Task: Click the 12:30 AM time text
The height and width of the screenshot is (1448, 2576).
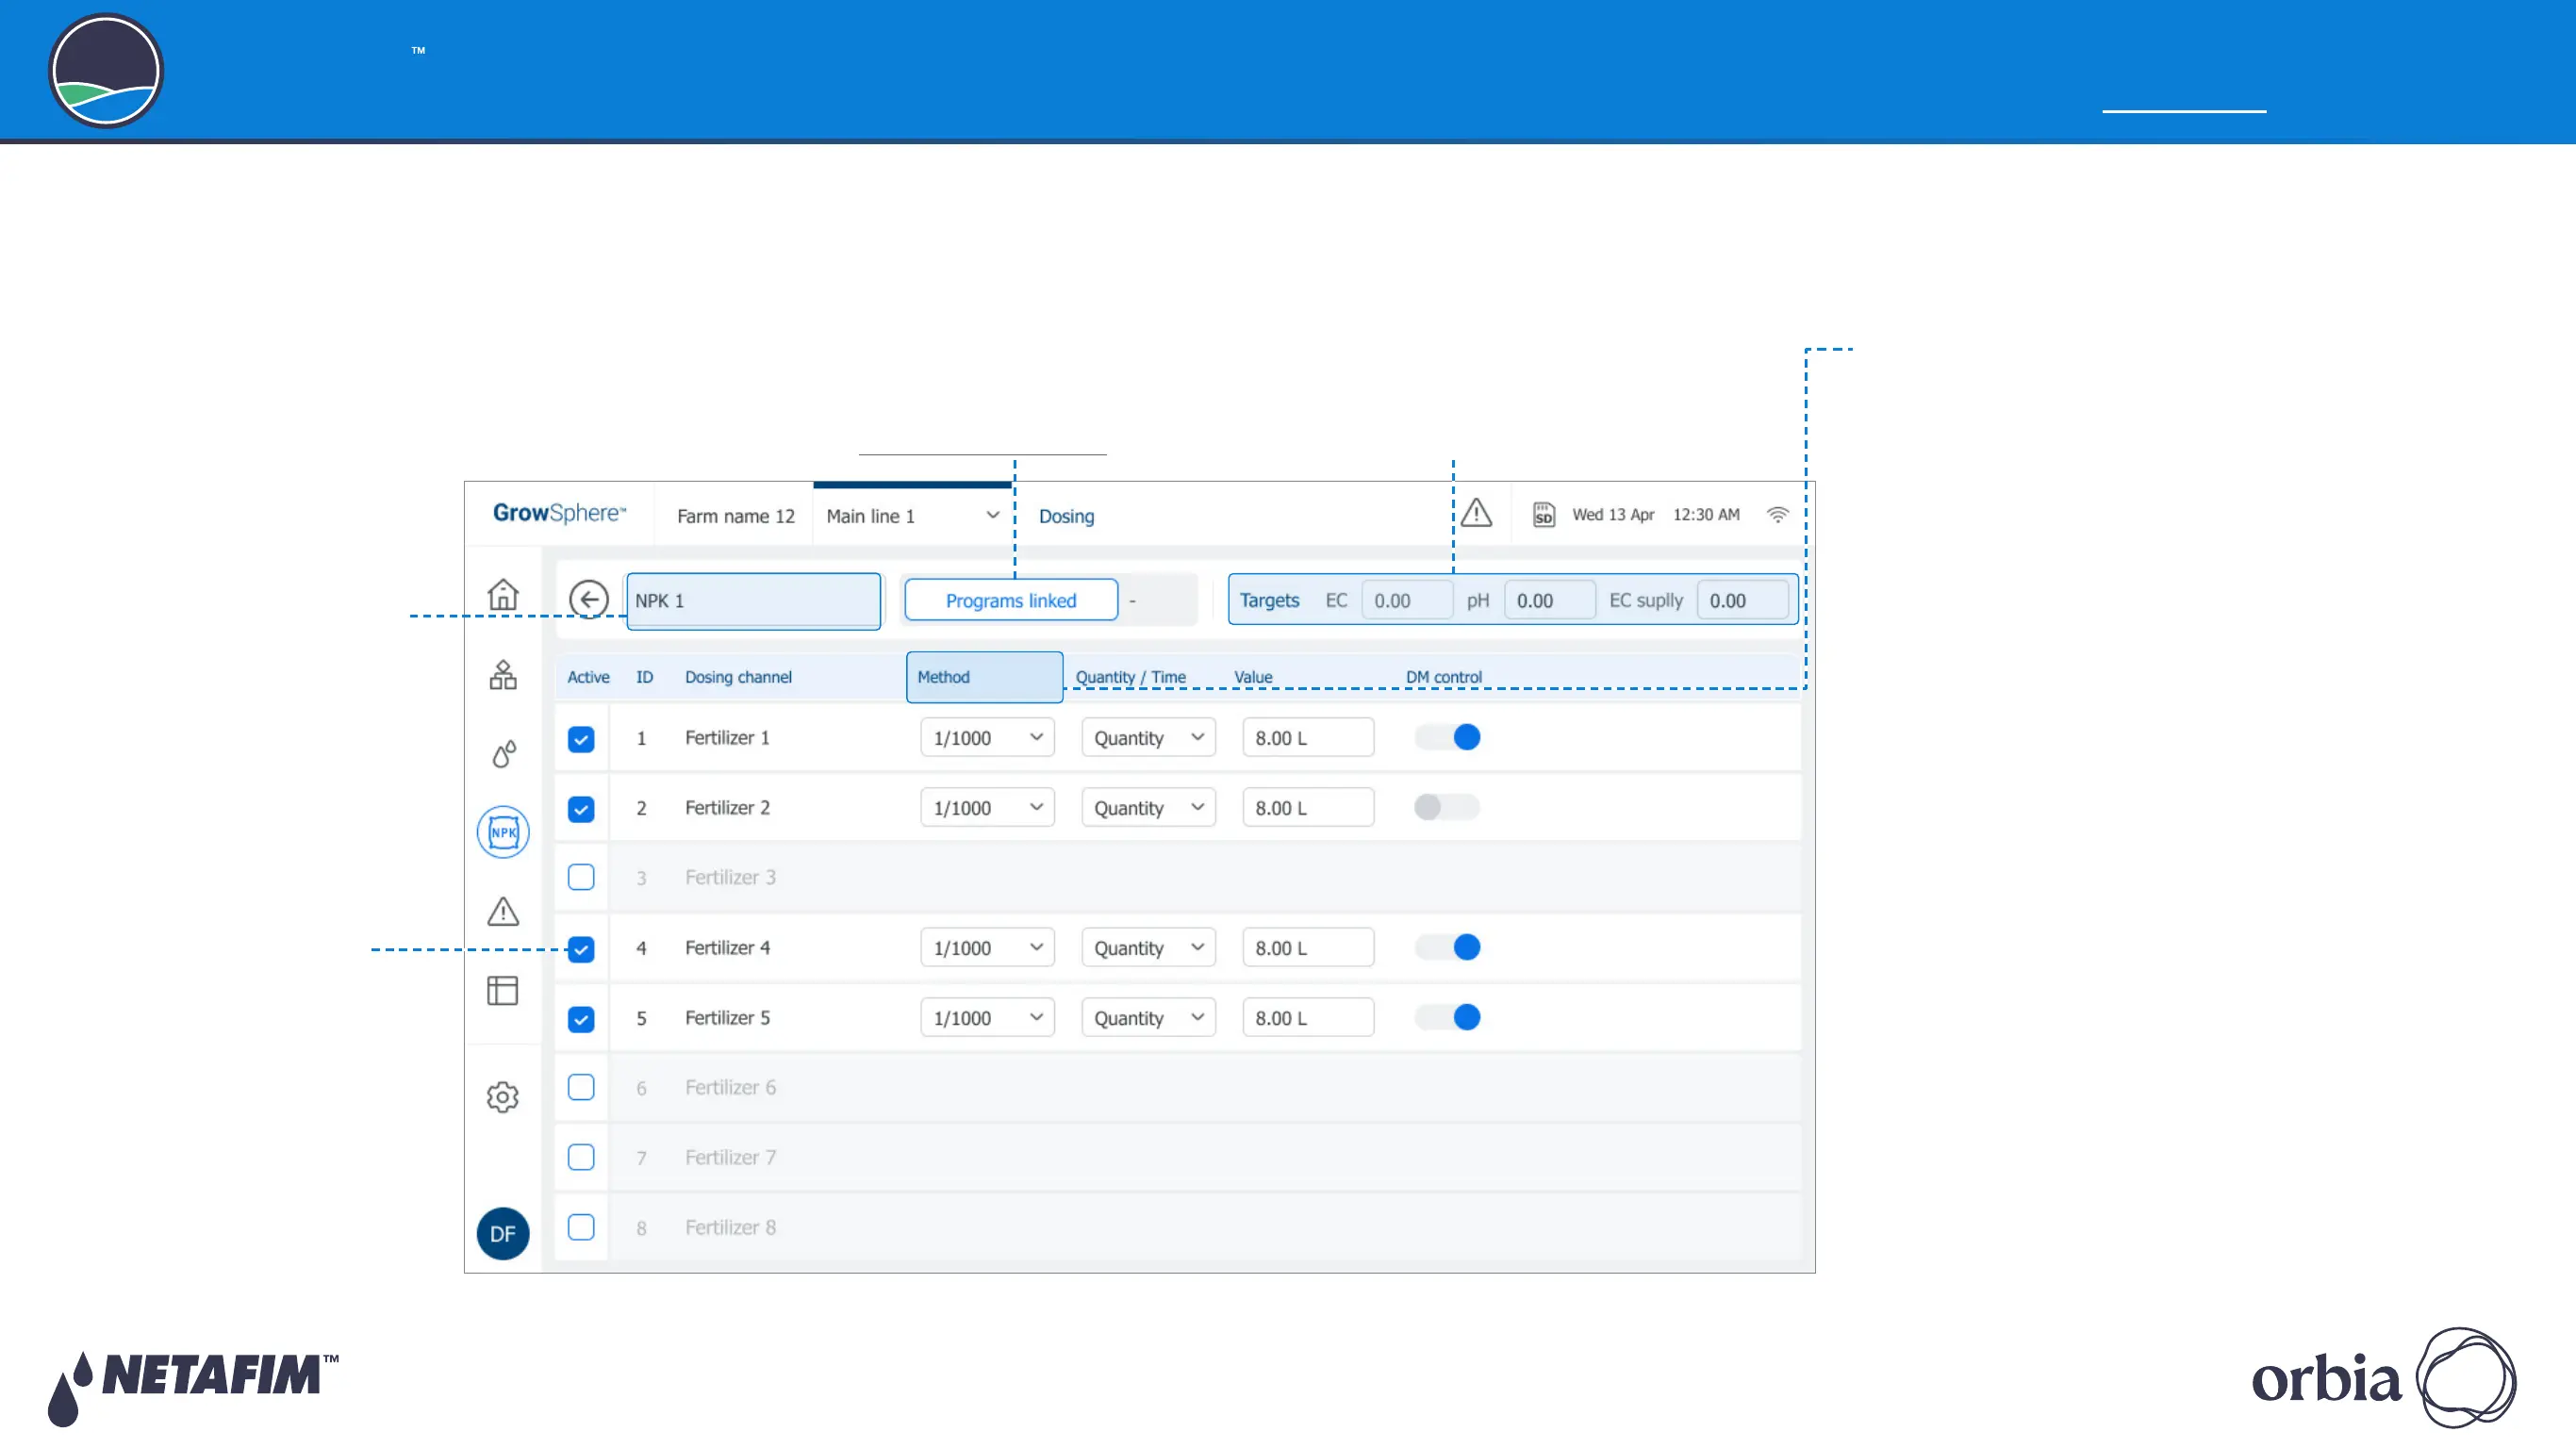Action: click(1706, 514)
